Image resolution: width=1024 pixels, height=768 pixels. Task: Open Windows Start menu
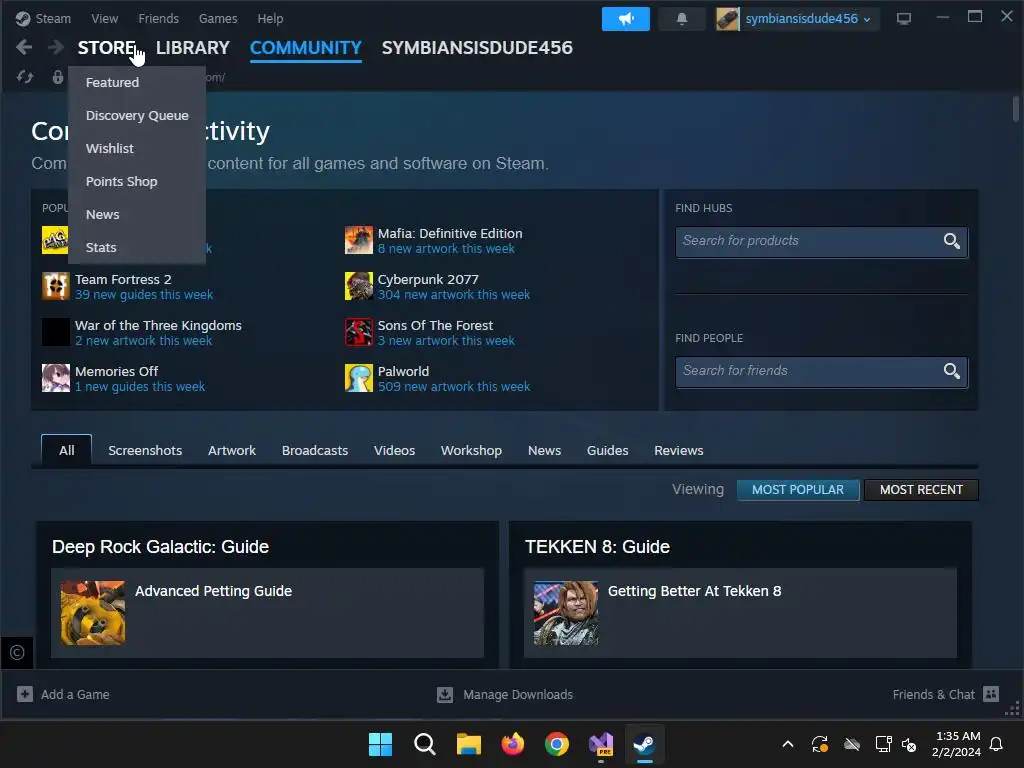pos(380,744)
